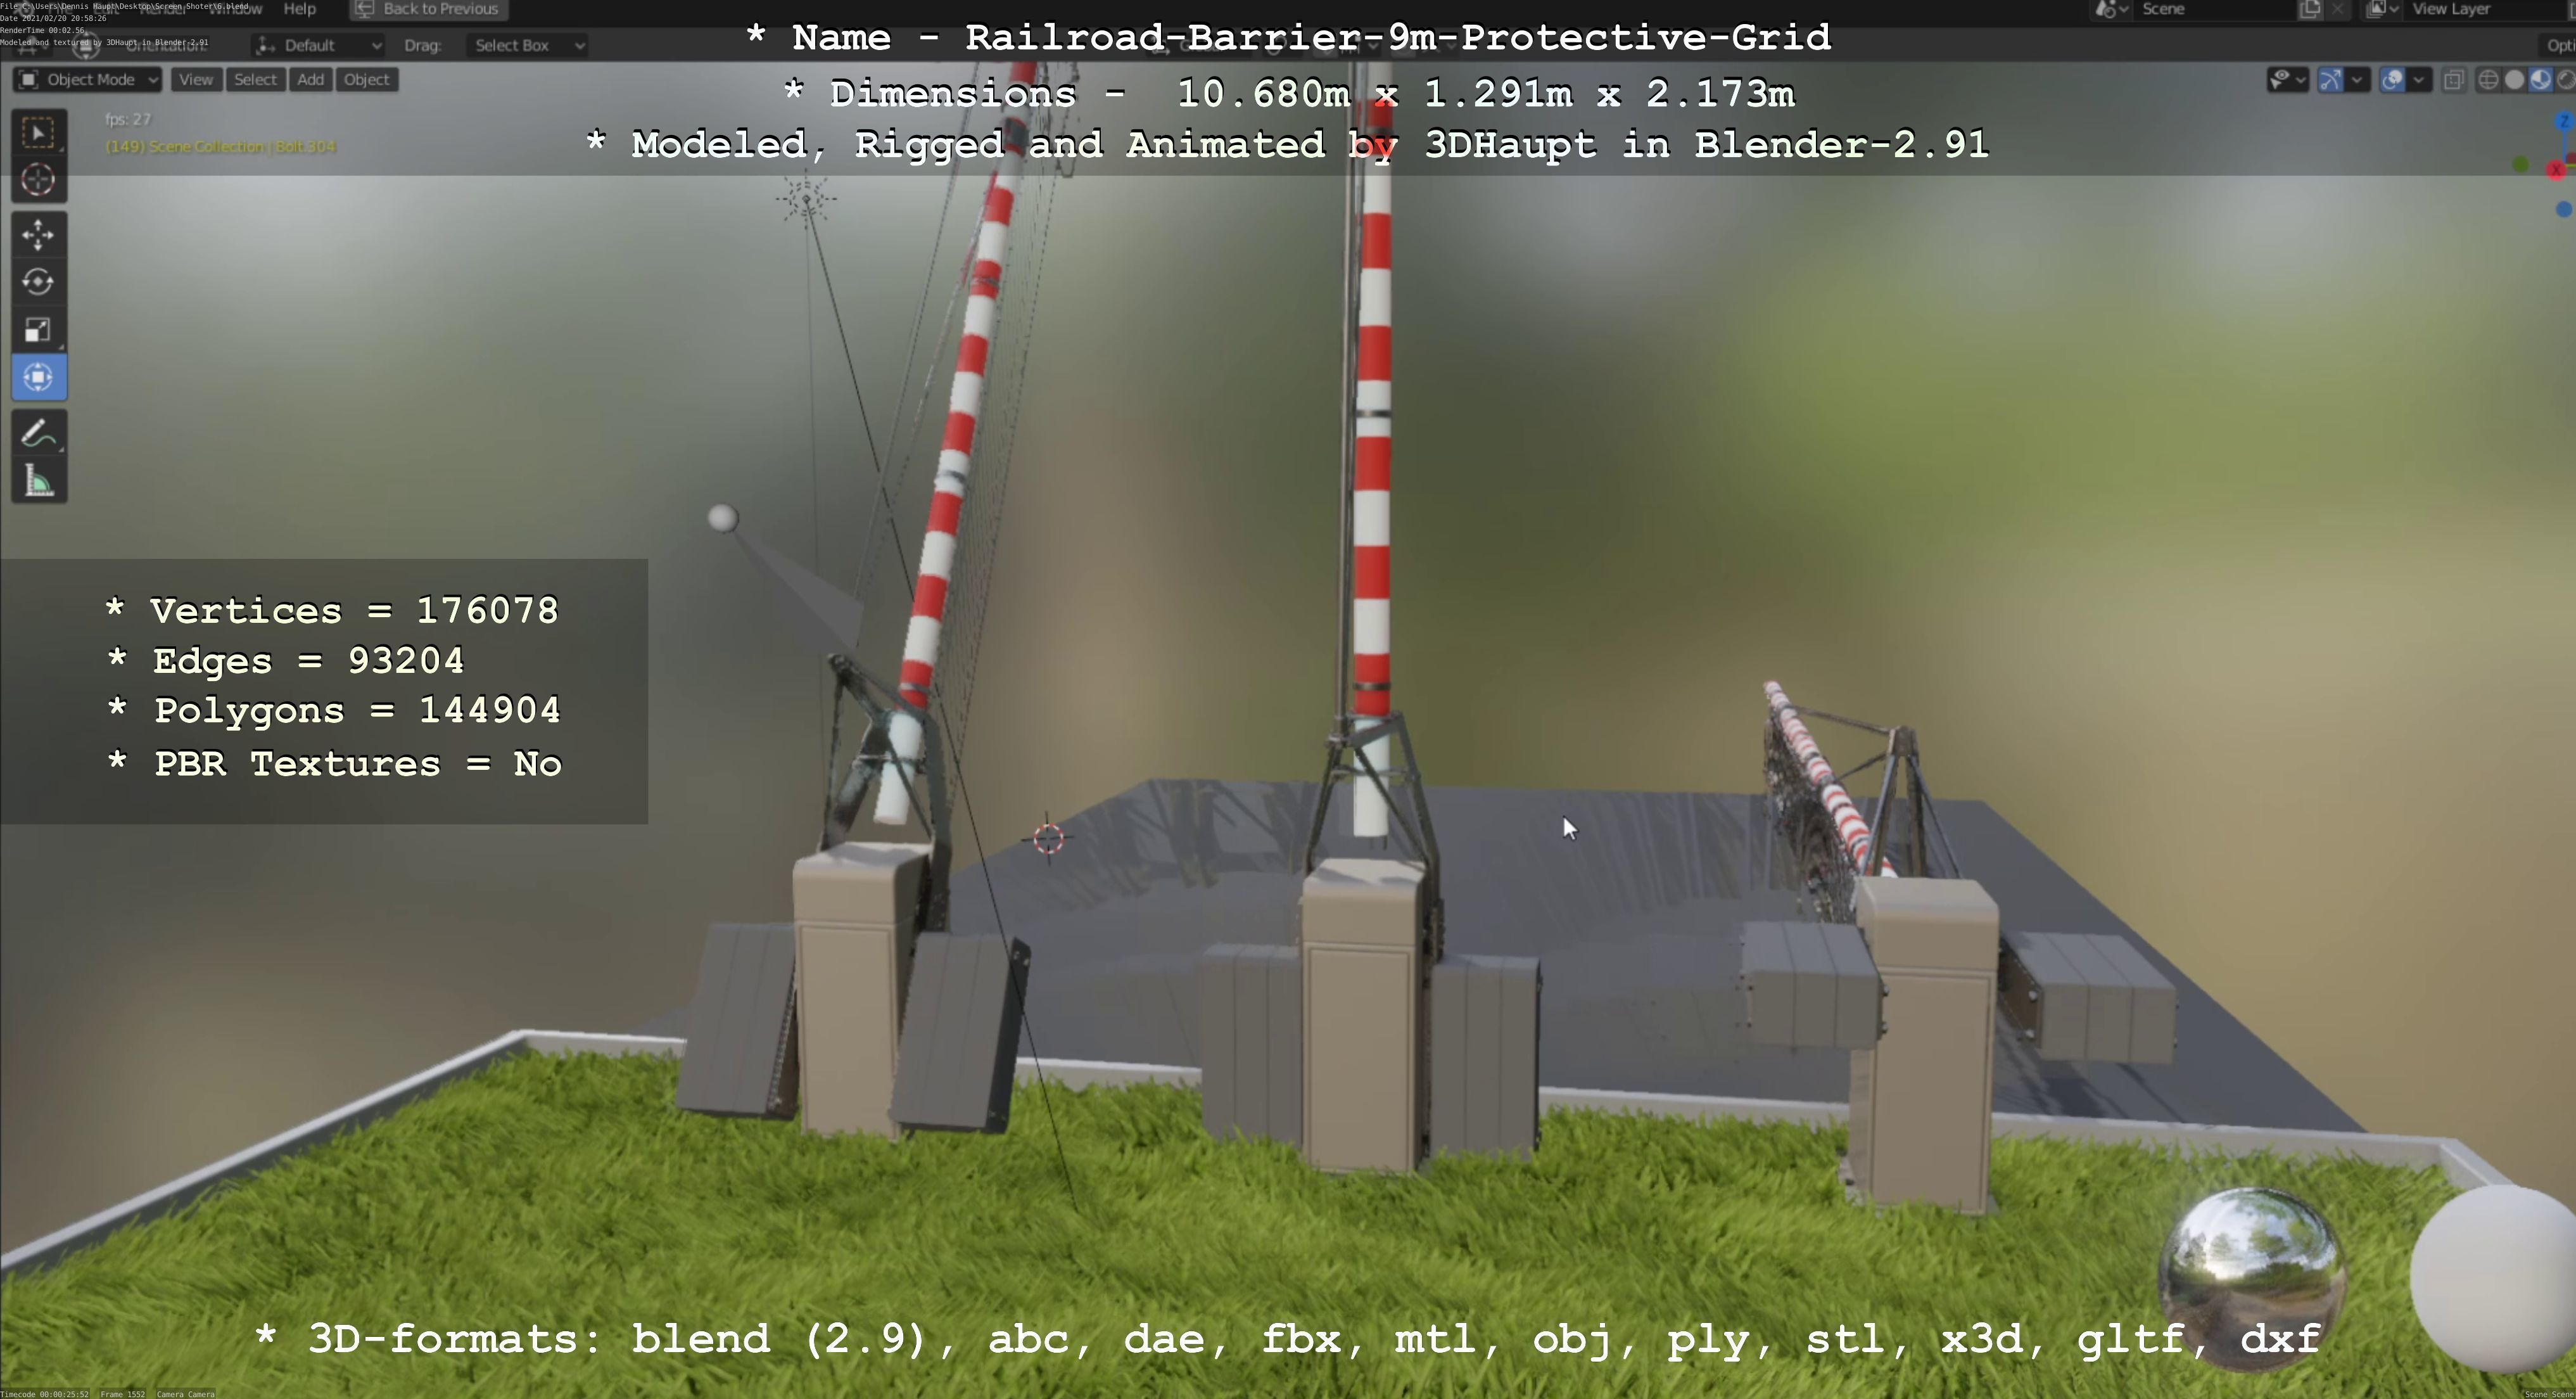Click the fps: 27 readout
Image resolution: width=2576 pixels, height=1399 pixels.
pyautogui.click(x=128, y=119)
